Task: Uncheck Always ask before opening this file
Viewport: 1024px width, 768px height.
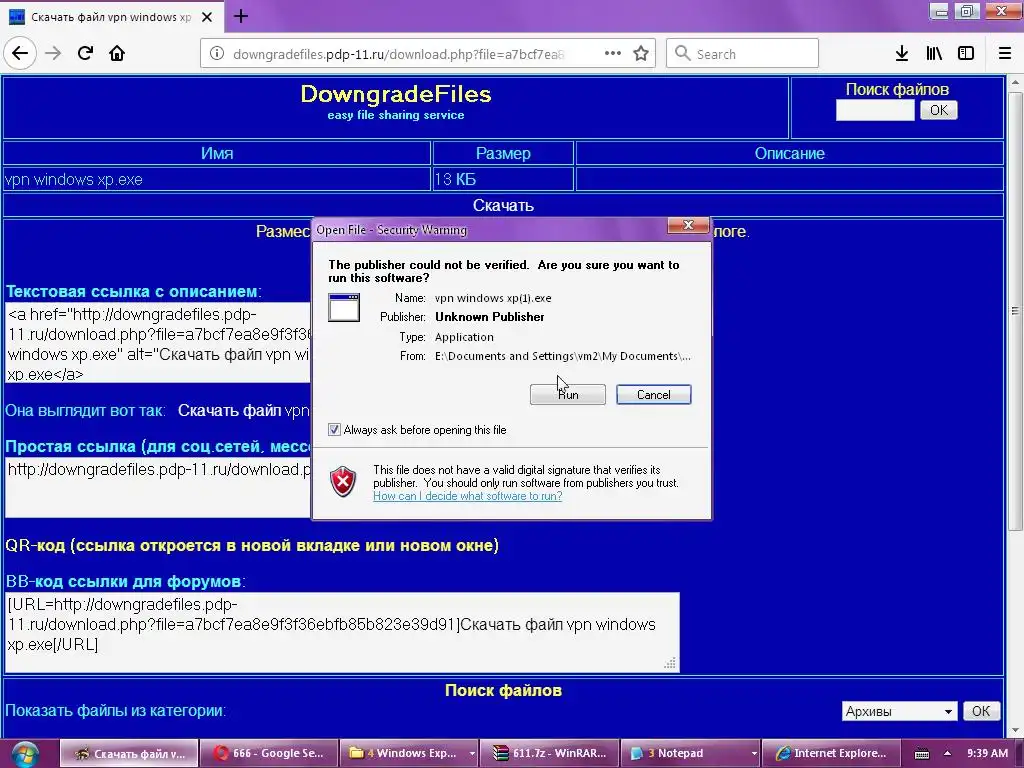Action: click(x=334, y=430)
